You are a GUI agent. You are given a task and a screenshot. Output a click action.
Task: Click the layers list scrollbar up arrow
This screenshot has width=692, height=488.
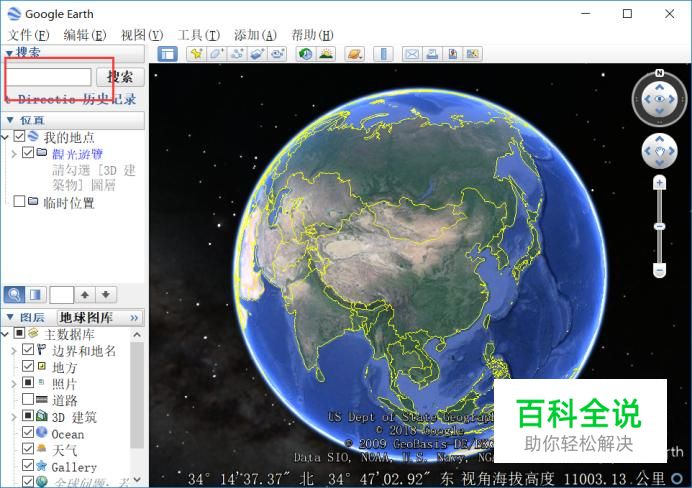137,335
